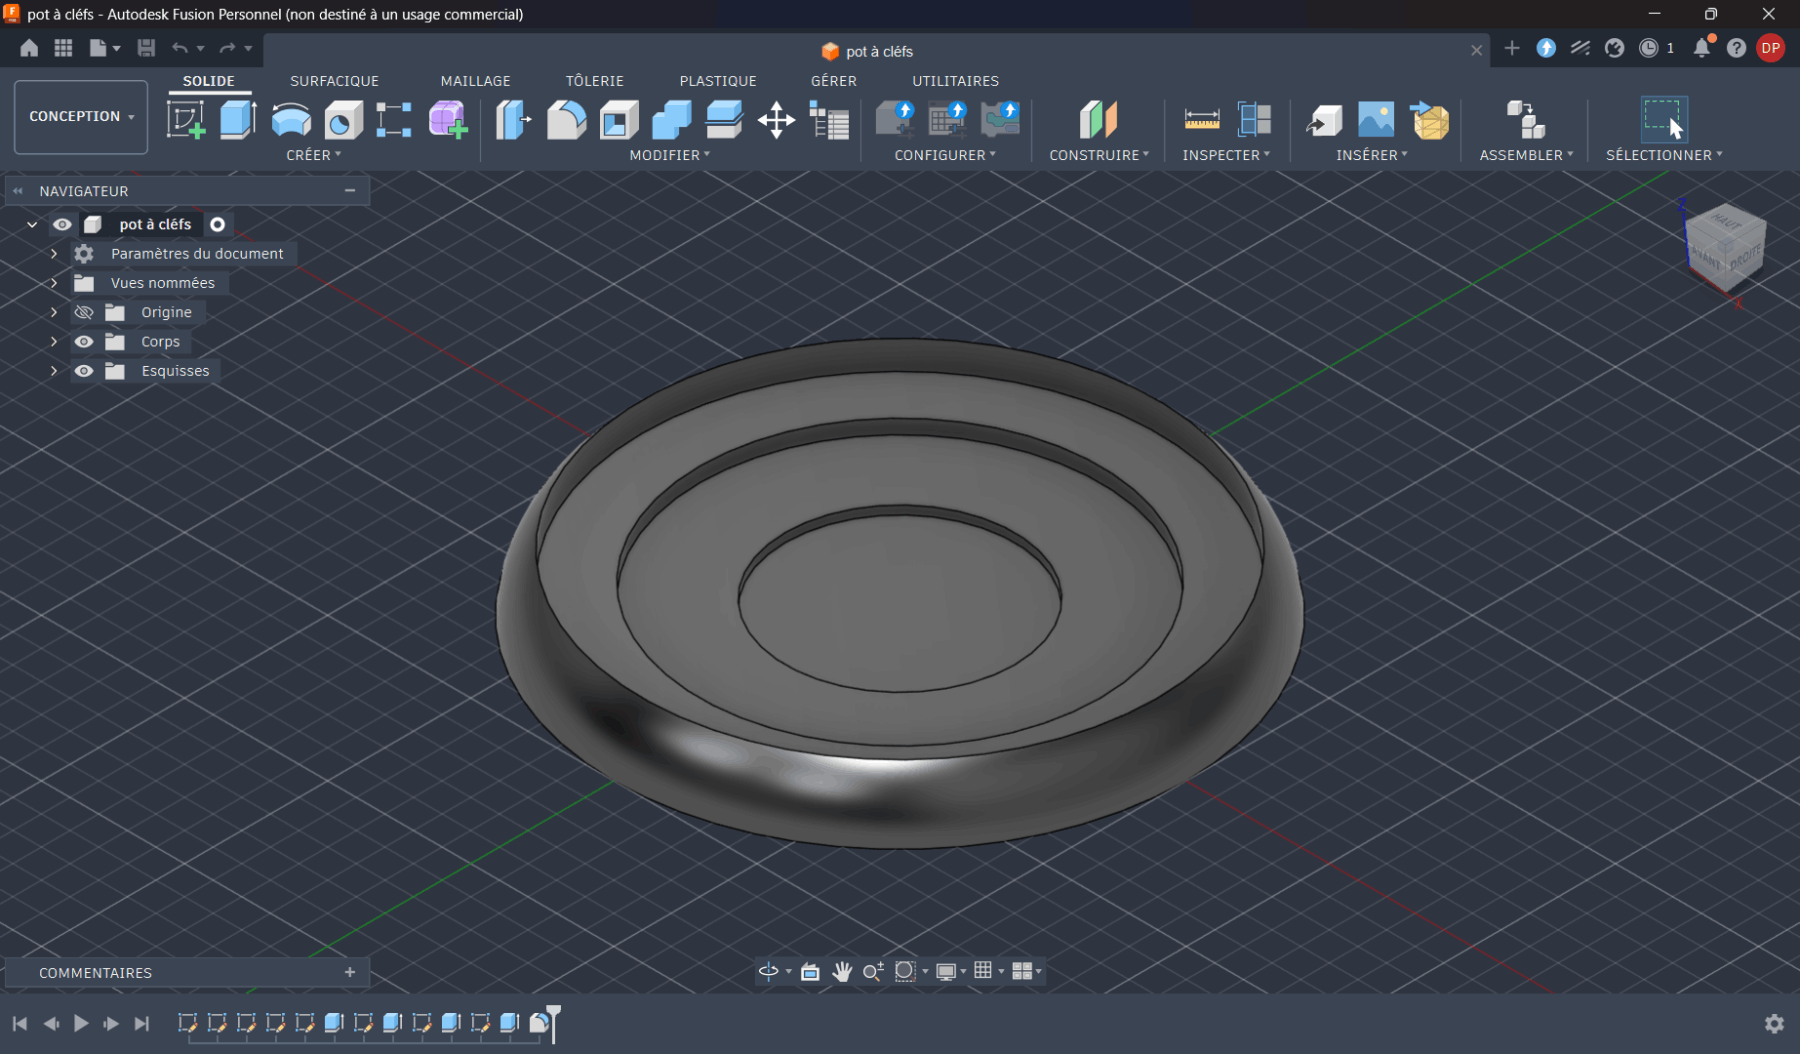The width and height of the screenshot is (1800, 1054).
Task: Click the Look At icon in navigation bar
Action: (x=810, y=971)
